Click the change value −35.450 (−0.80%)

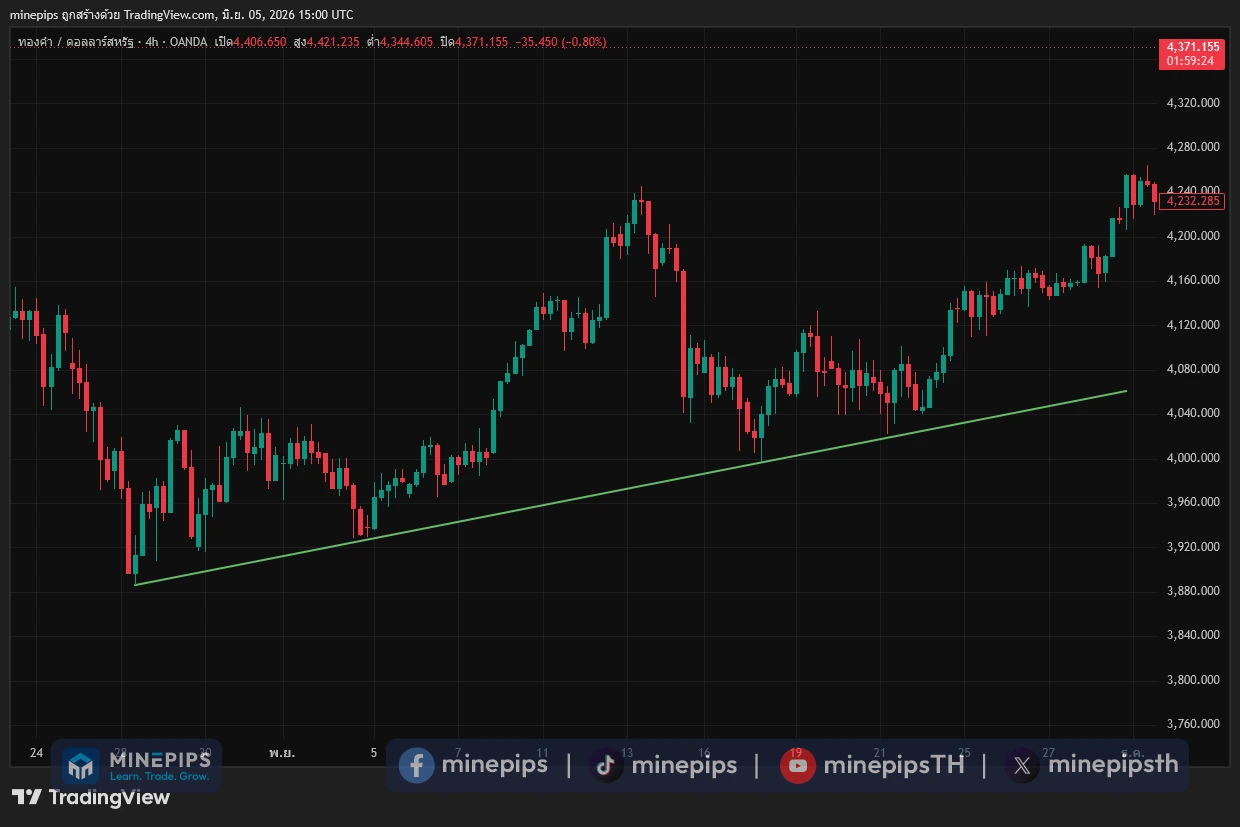tap(562, 42)
